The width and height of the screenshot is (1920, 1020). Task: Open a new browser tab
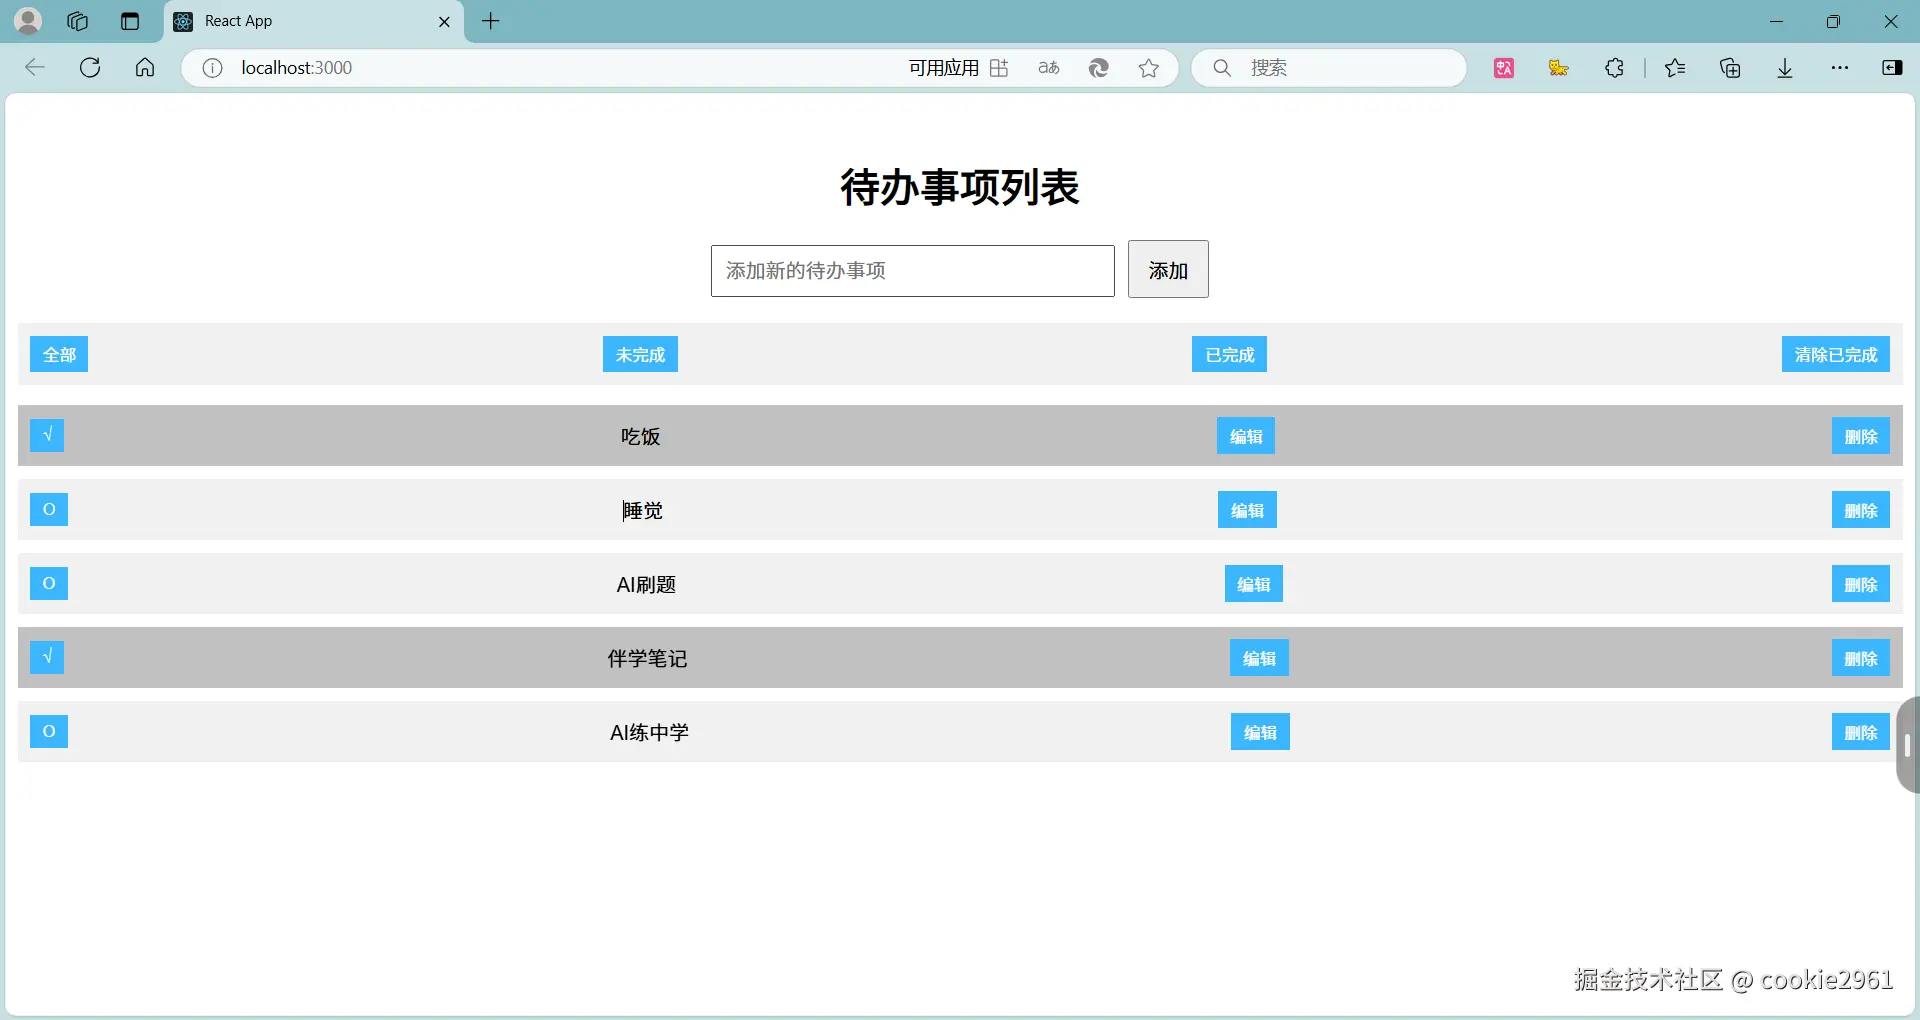[491, 21]
